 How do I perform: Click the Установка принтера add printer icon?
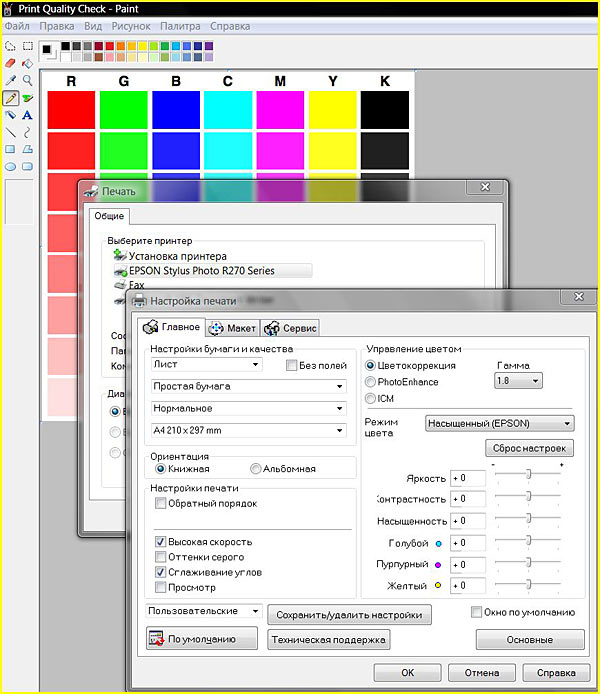coord(119,255)
